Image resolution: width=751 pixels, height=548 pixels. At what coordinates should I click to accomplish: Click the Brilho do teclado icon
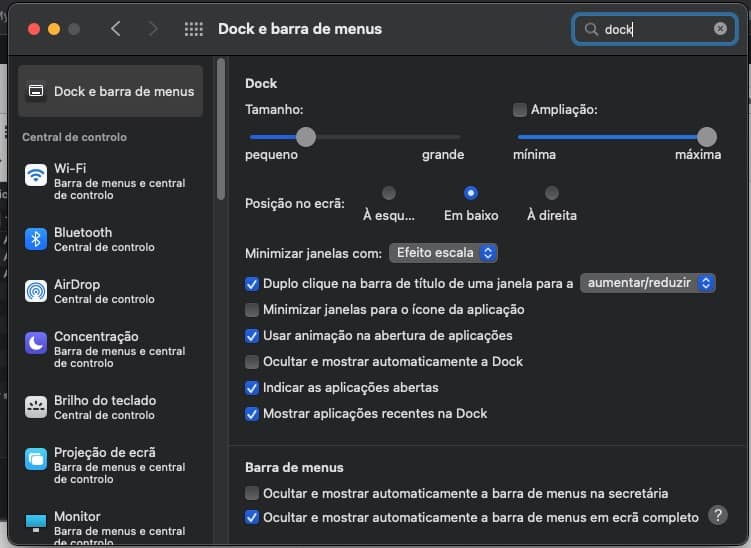coord(36,407)
